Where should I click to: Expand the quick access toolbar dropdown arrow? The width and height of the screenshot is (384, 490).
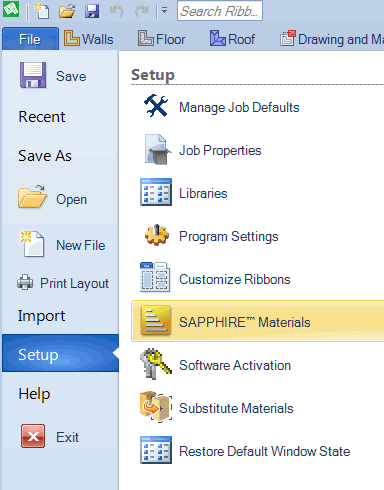tap(164, 11)
